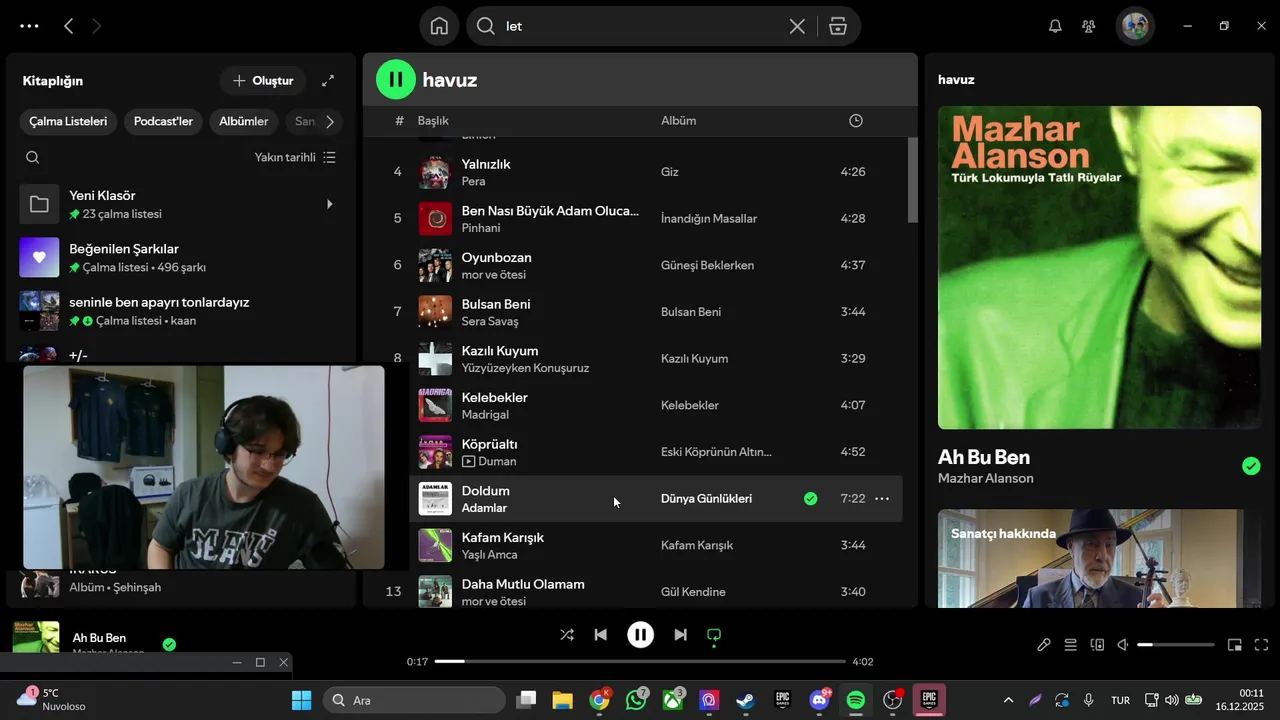The image size is (1280, 720).
Task: Expand the Yeni Klasör folder arrow
Action: (330, 205)
